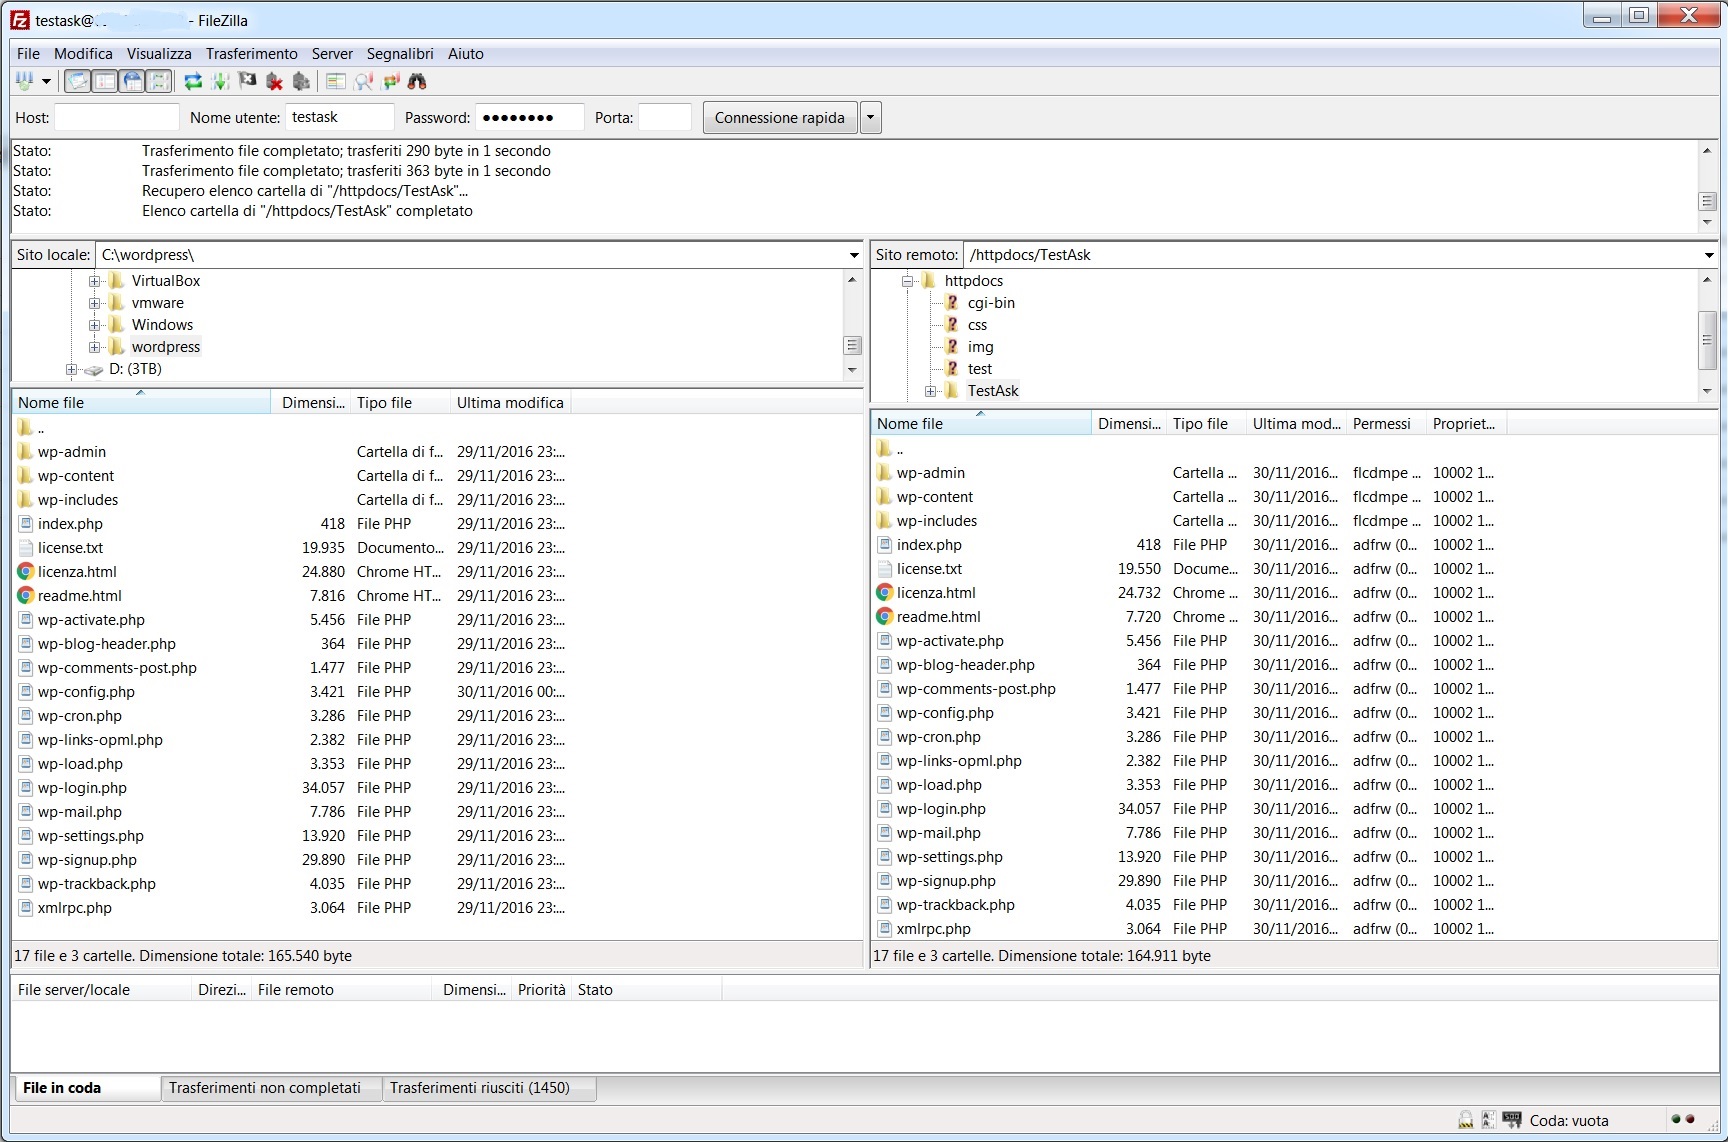Expand the TestAsk remote folder
The image size is (1728, 1142).
[x=931, y=391]
